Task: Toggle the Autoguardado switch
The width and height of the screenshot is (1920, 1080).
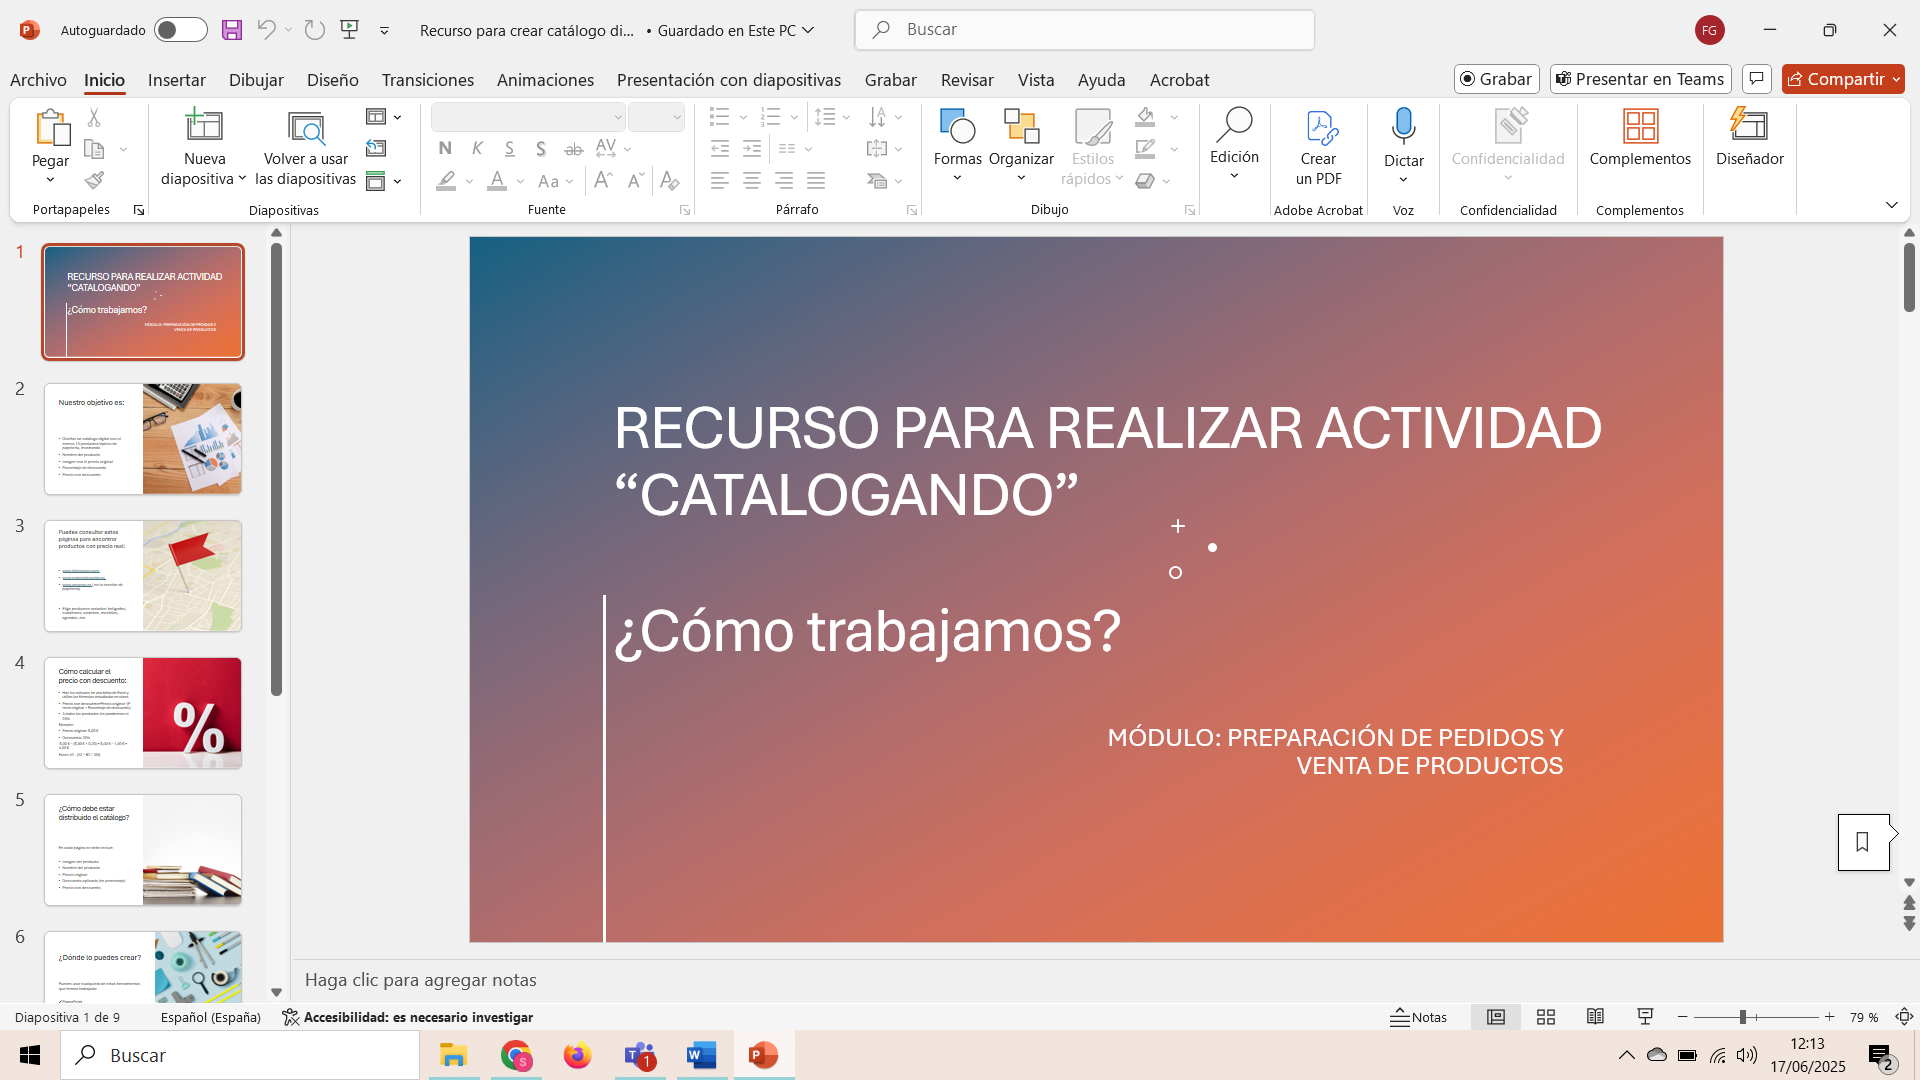Action: [x=180, y=30]
